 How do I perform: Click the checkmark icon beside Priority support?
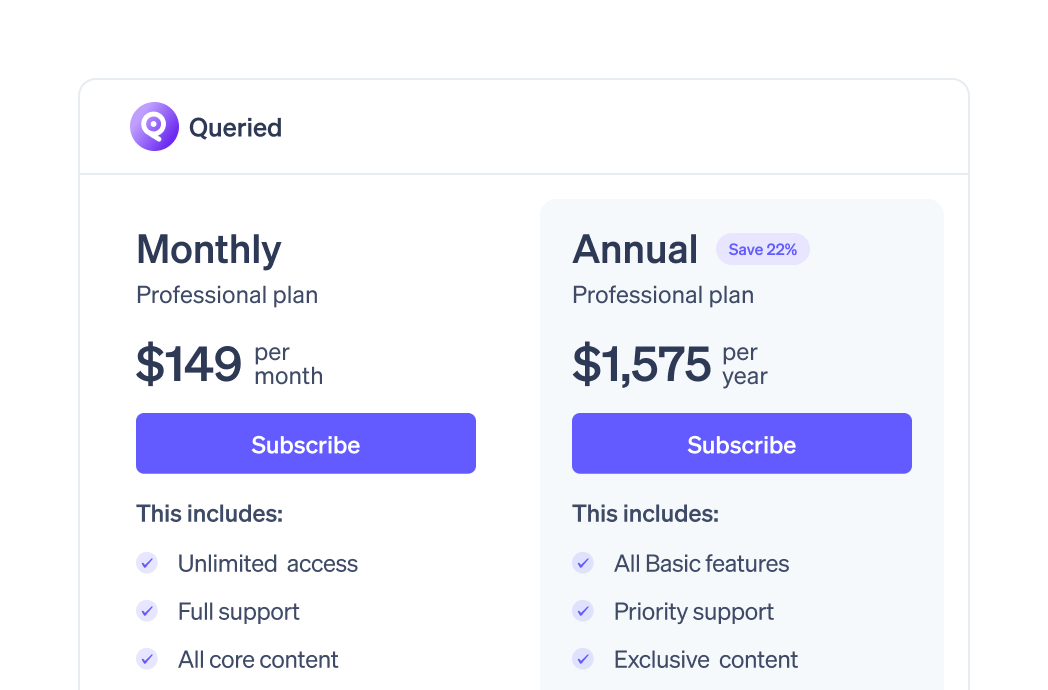point(583,611)
